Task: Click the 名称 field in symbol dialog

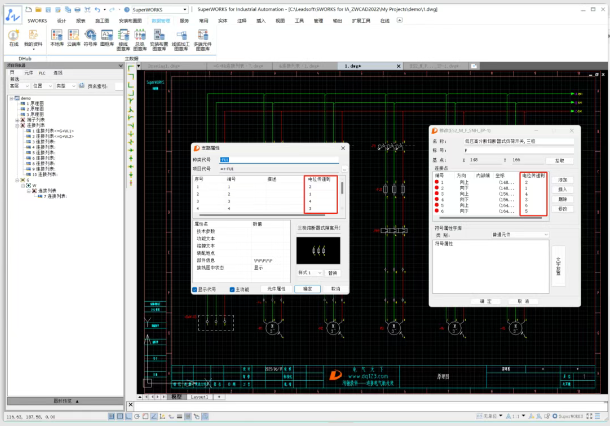Action: [518, 141]
